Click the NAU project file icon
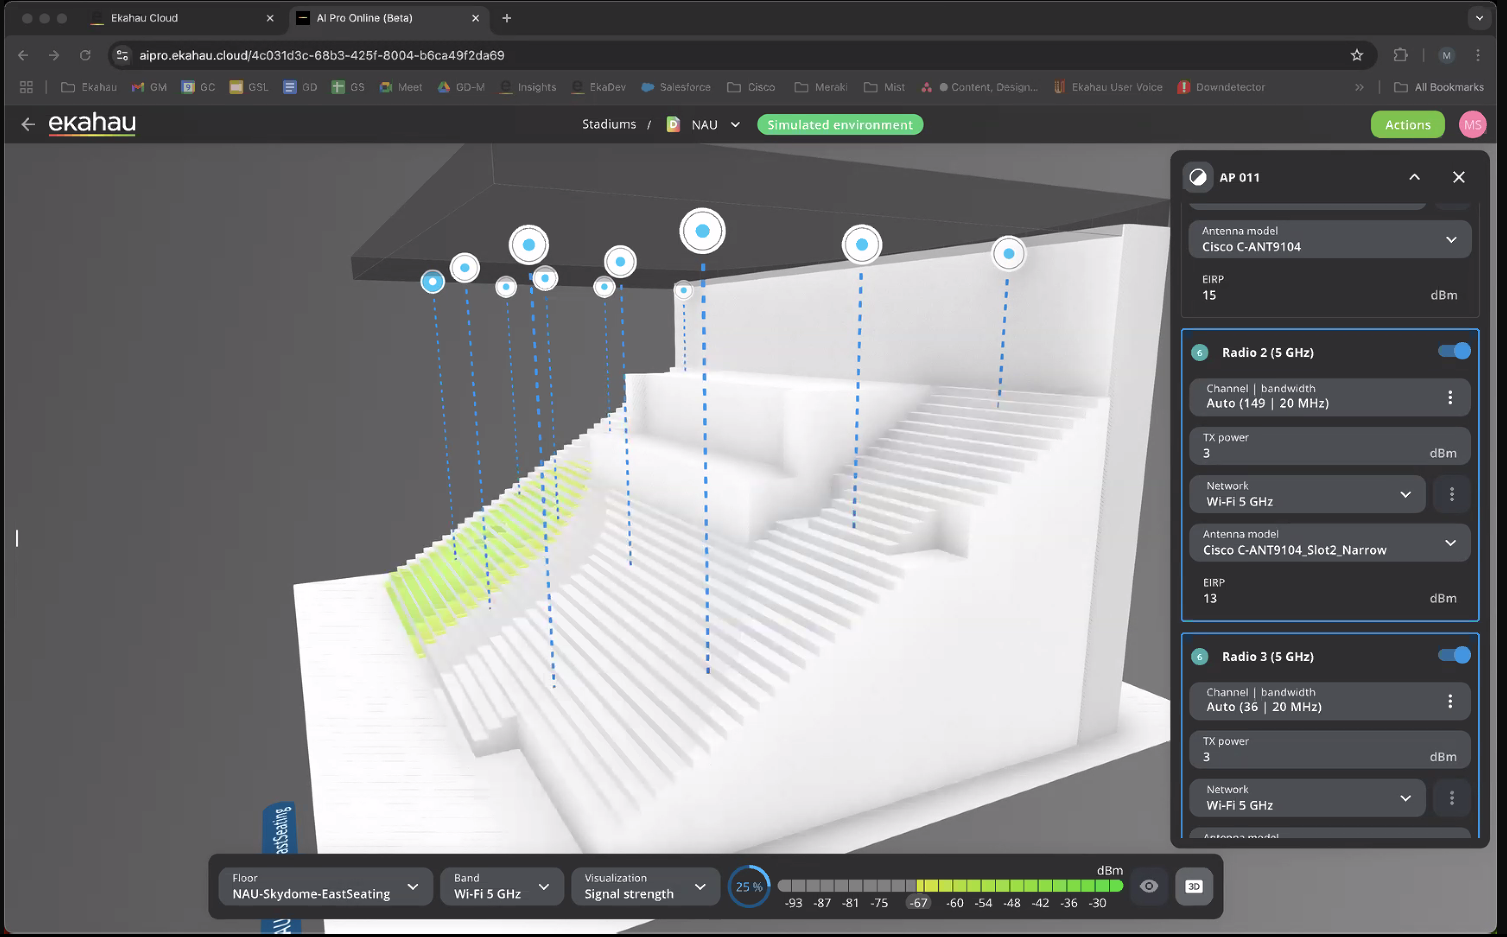The image size is (1507, 937). pyautogui.click(x=673, y=125)
